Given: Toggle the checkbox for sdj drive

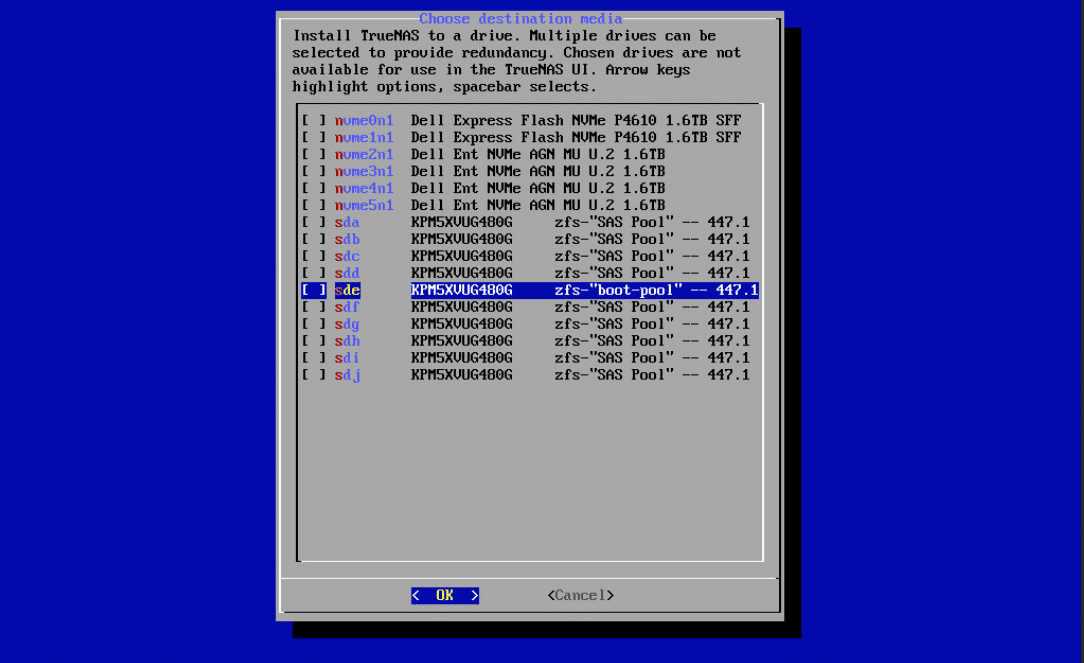Looking at the screenshot, I should coord(313,375).
